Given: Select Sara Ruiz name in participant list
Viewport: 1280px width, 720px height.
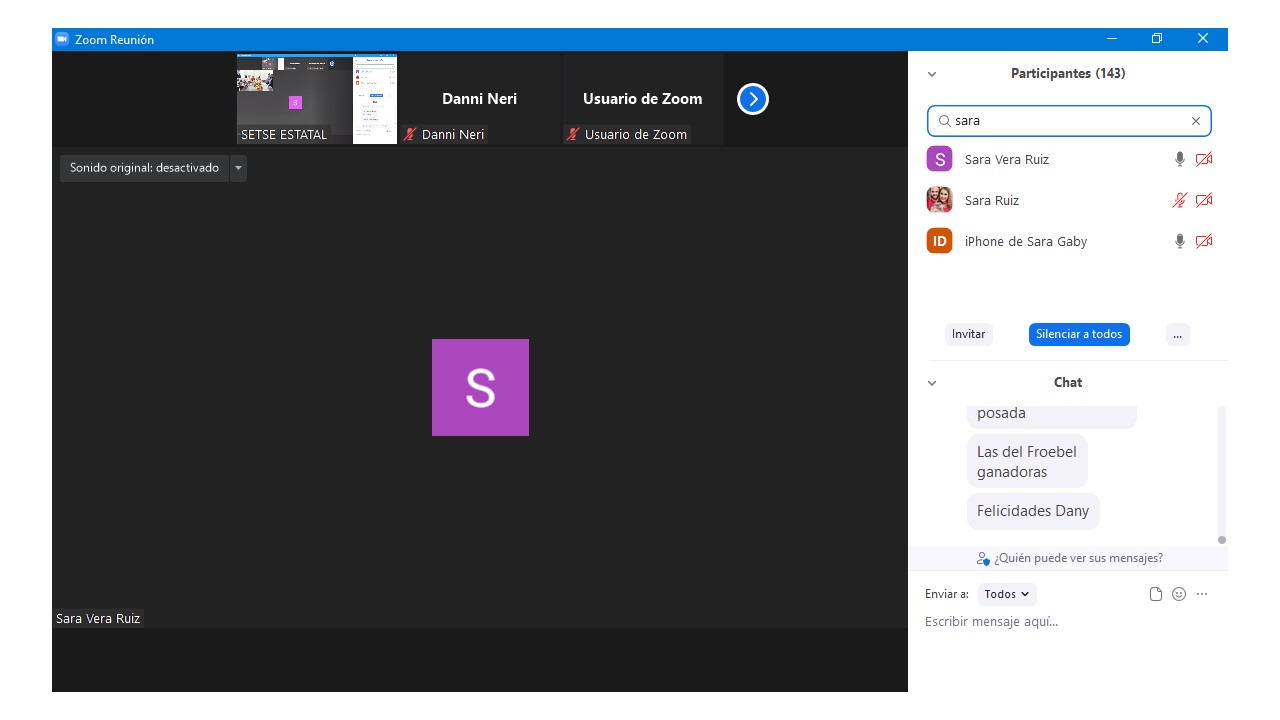Looking at the screenshot, I should coord(992,200).
